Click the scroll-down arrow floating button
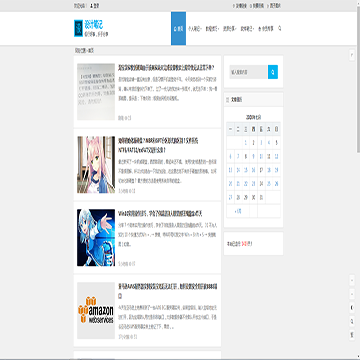The width and height of the screenshot is (360, 360). [x=352, y=294]
